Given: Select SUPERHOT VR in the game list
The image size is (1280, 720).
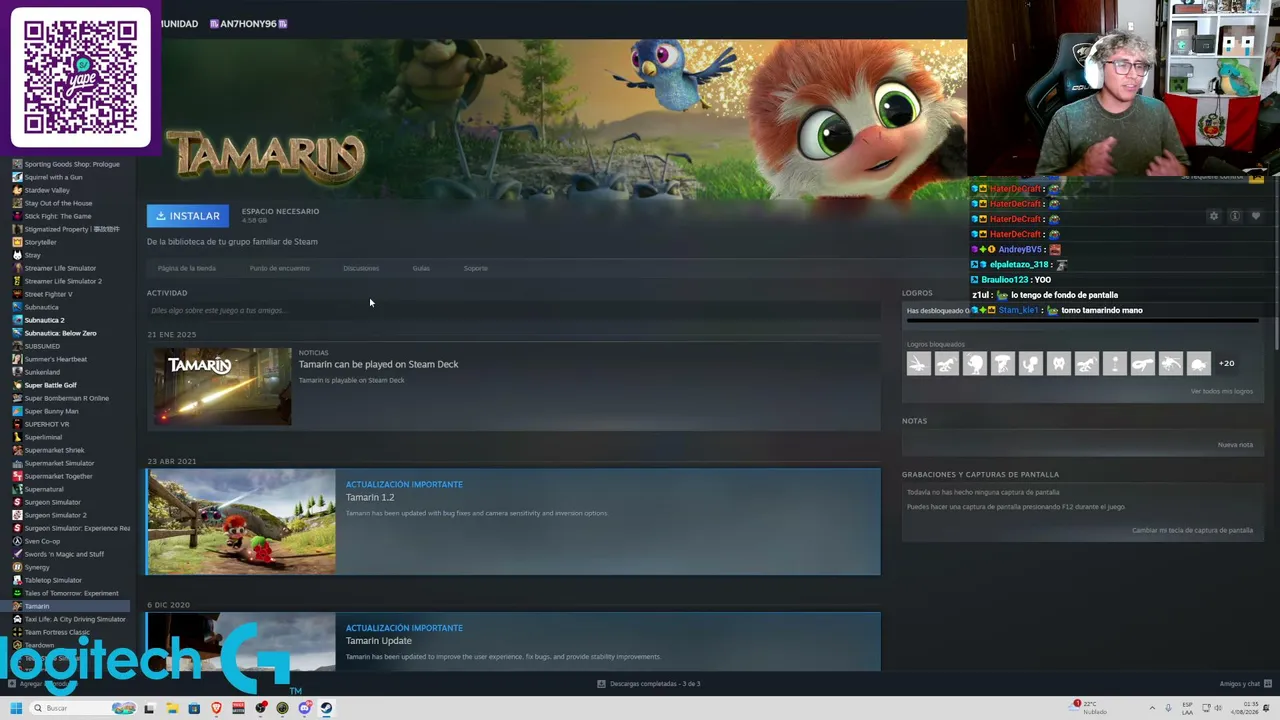Looking at the screenshot, I should pos(47,424).
